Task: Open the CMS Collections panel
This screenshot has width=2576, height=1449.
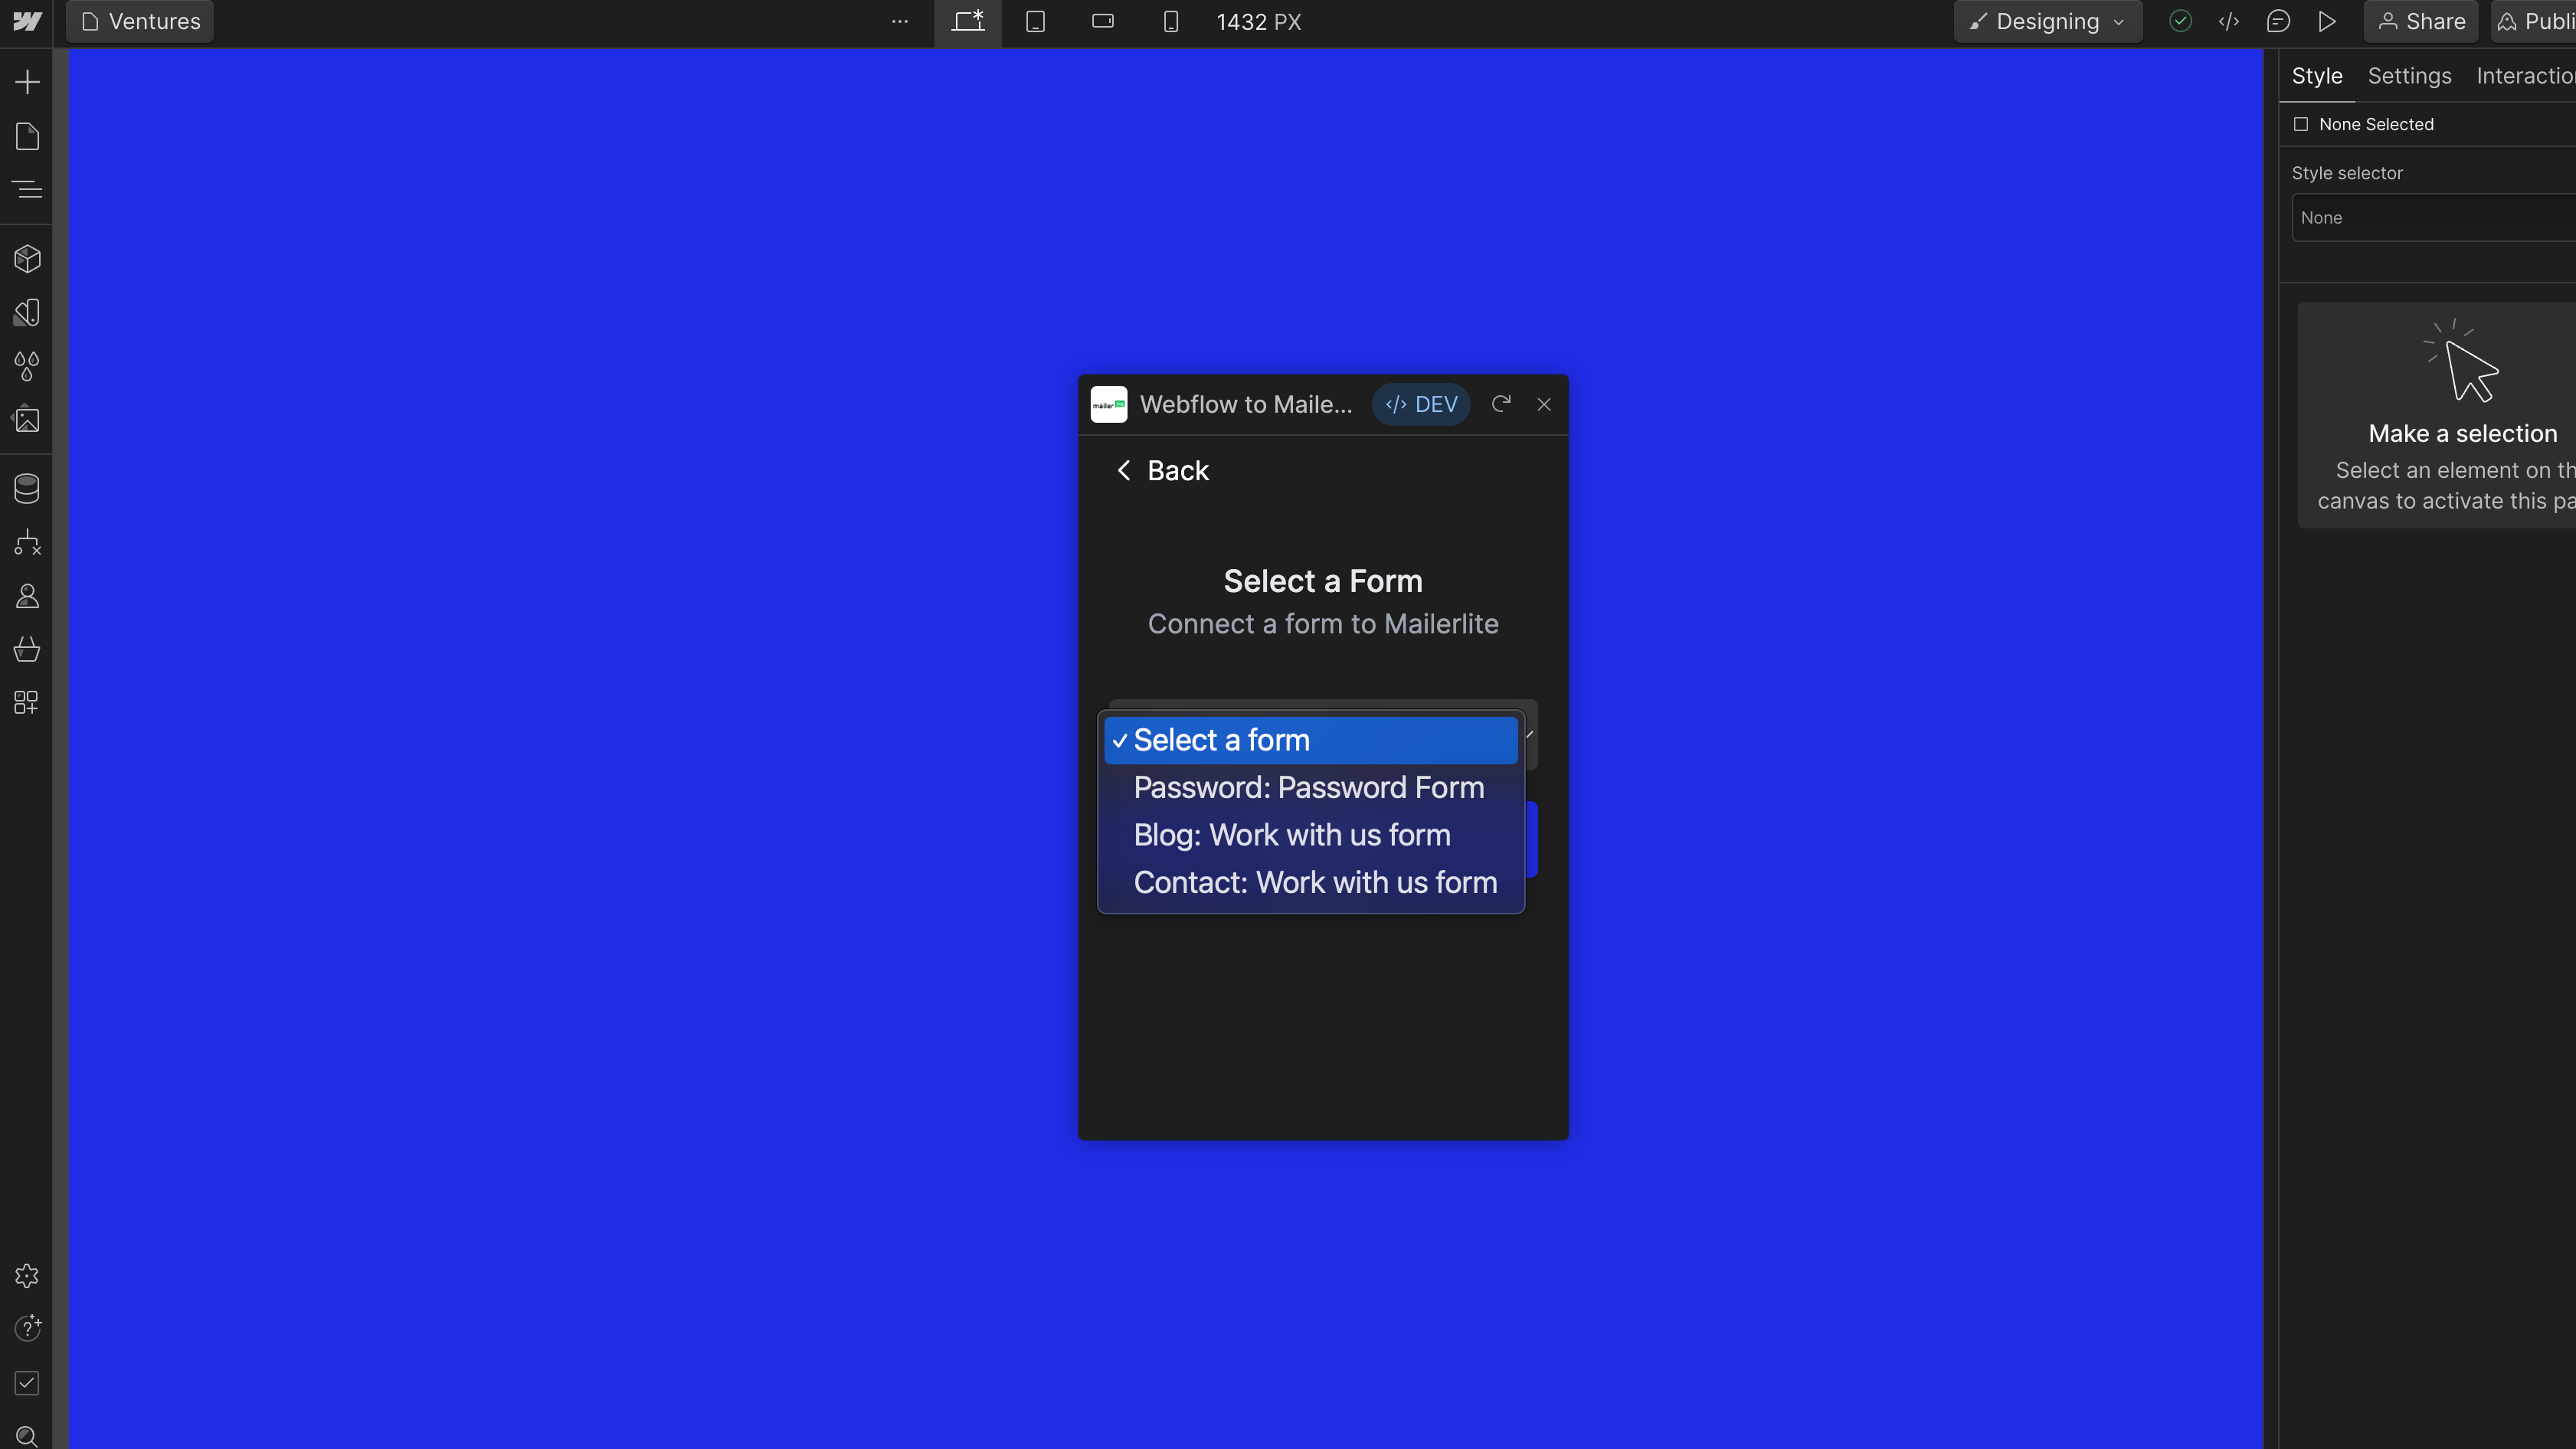Action: tap(27, 489)
